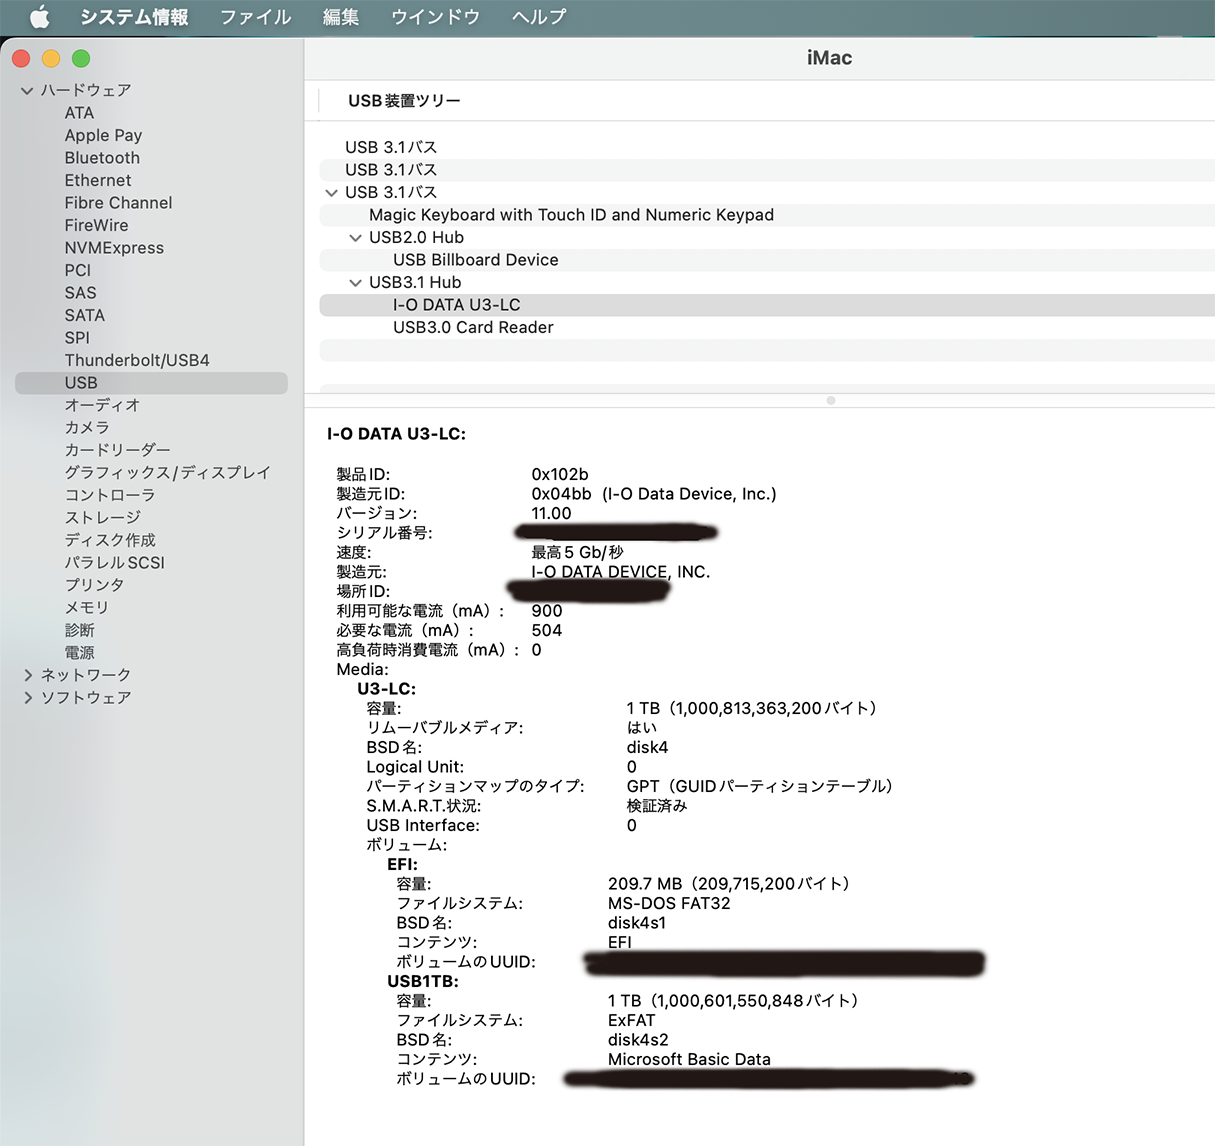Collapse the ハードウェア section

click(x=27, y=91)
